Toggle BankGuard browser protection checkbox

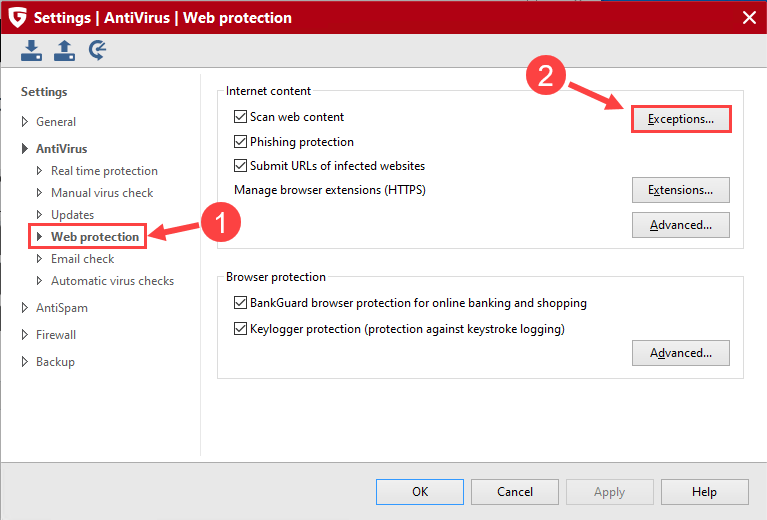click(240, 303)
